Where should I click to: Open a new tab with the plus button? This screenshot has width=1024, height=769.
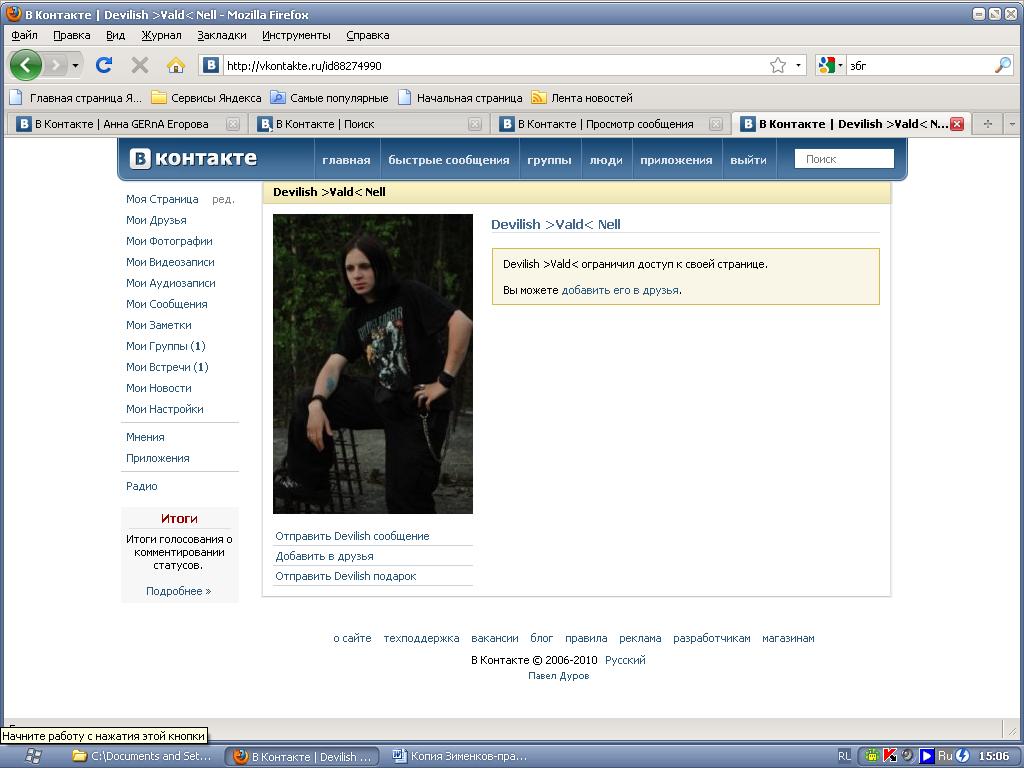pyautogui.click(x=987, y=124)
